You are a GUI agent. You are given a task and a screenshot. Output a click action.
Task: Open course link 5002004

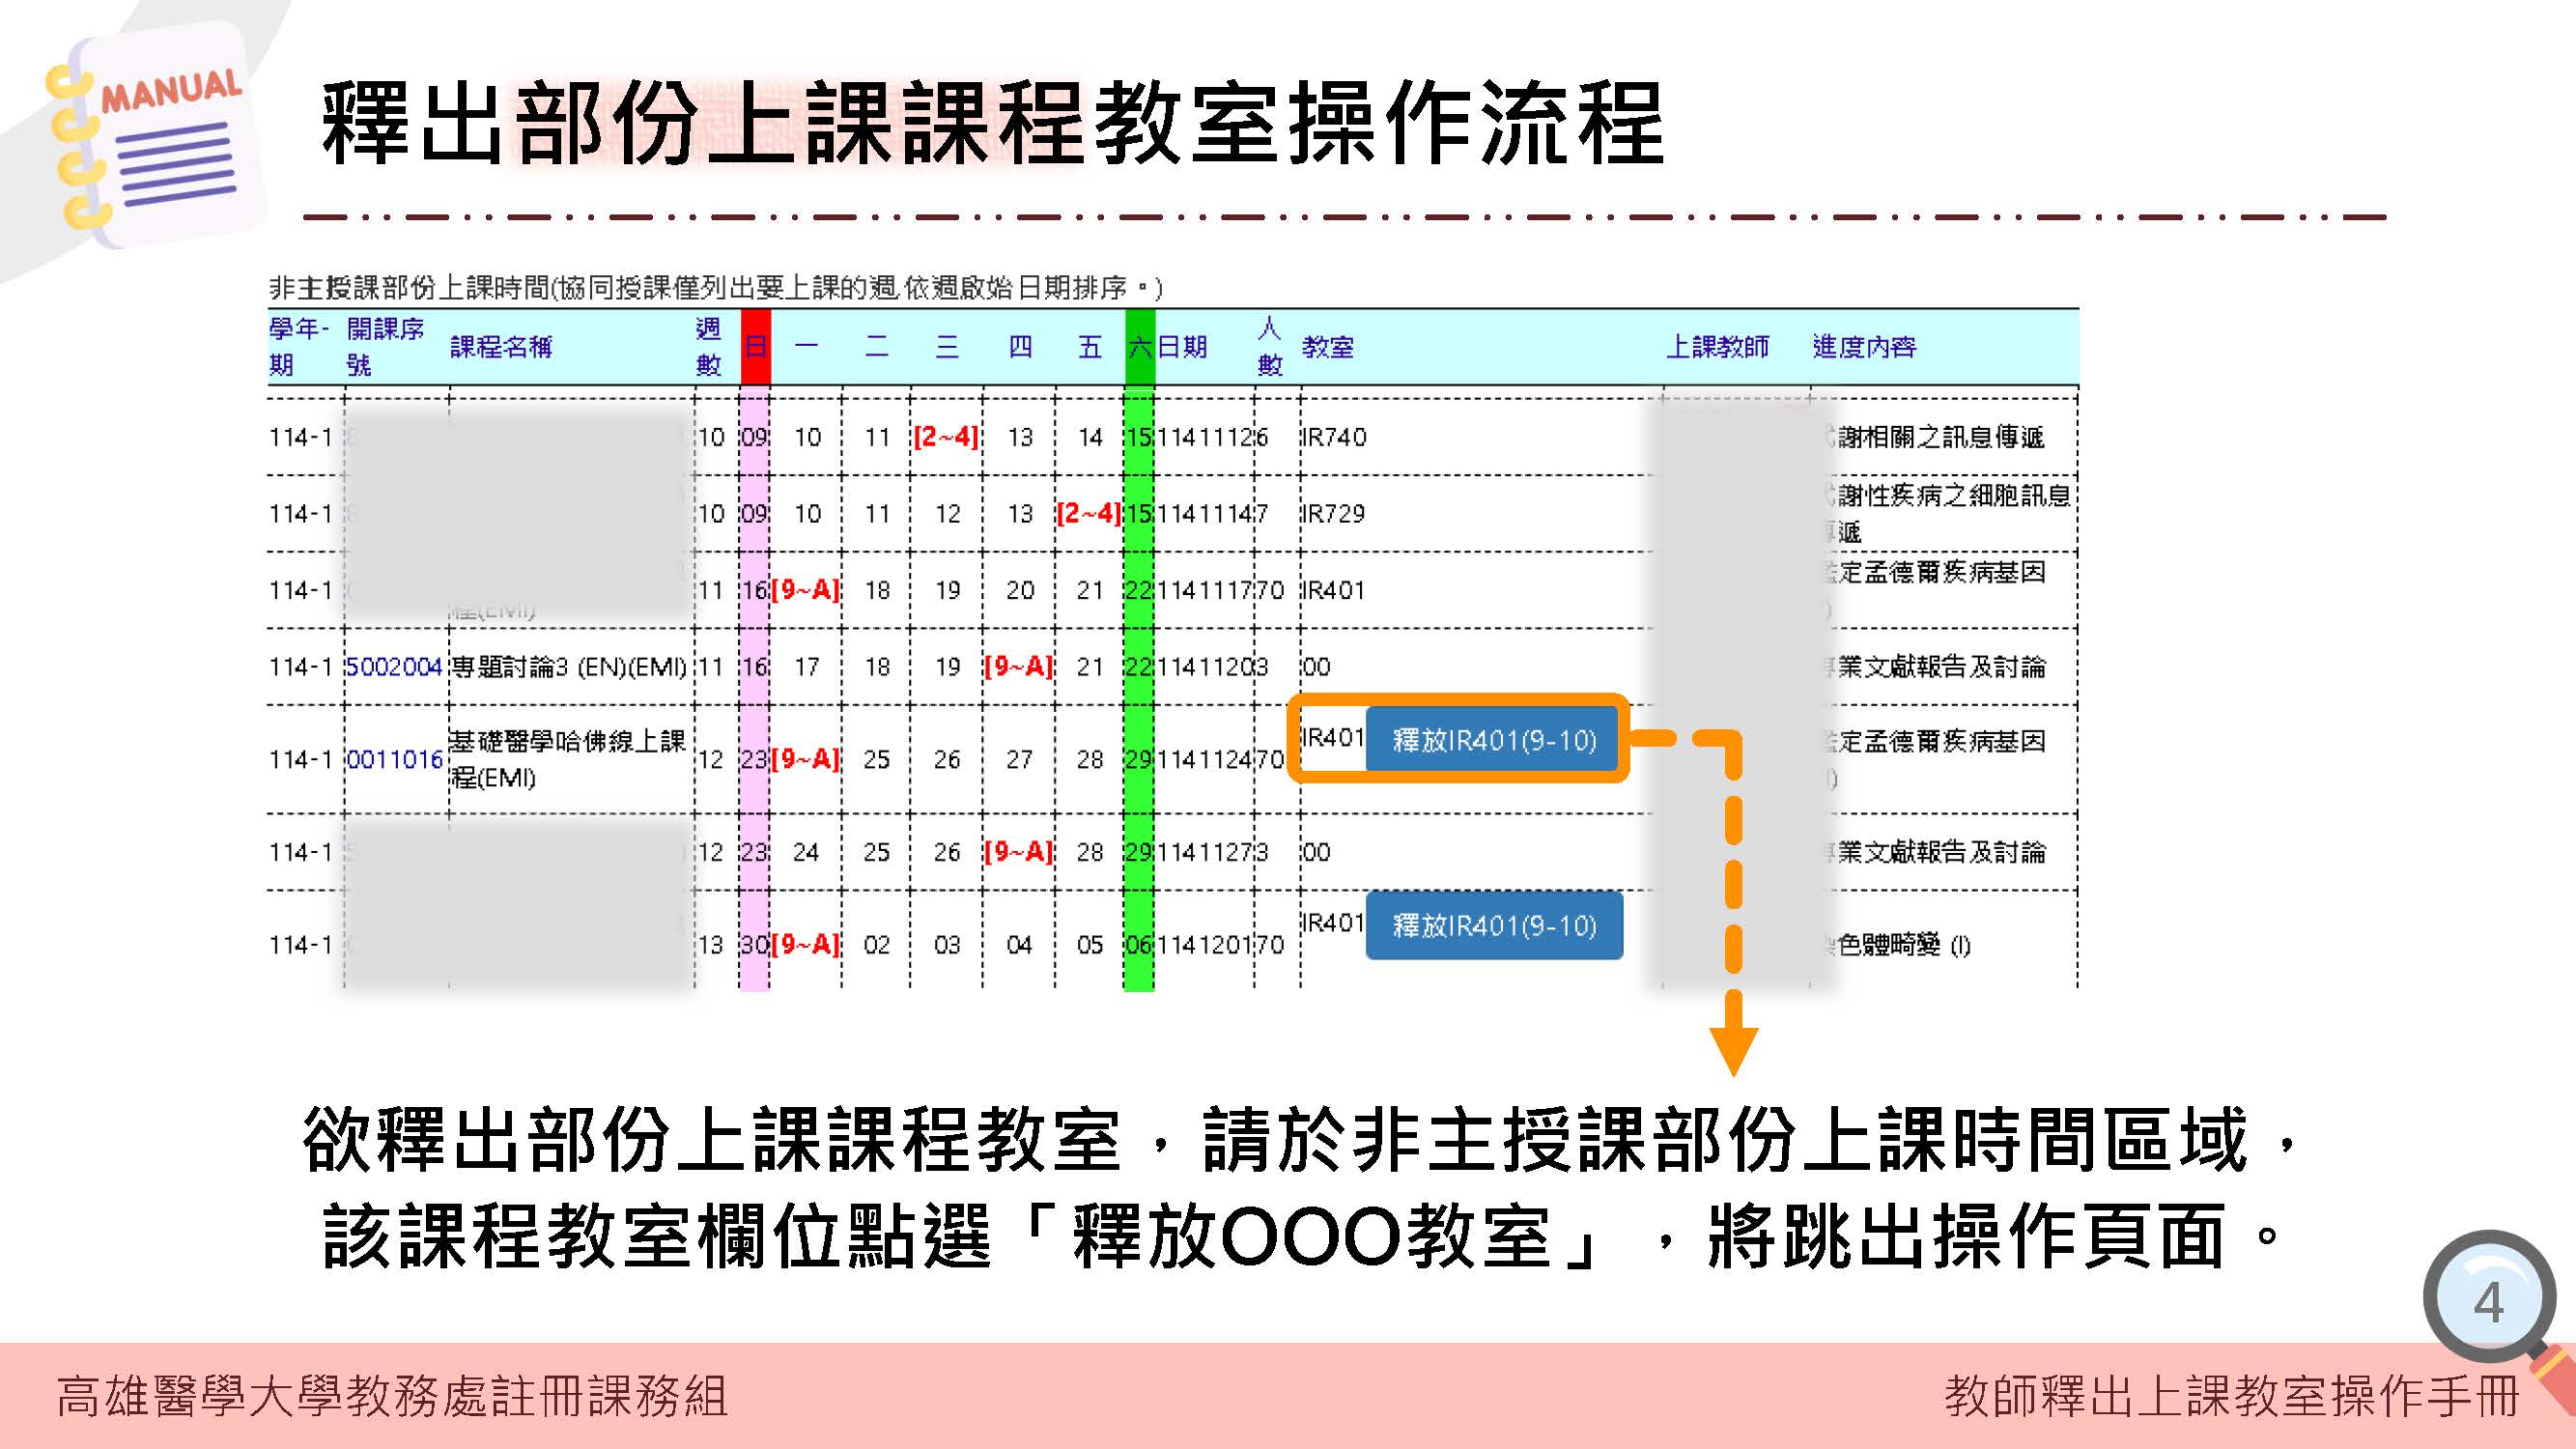pos(395,666)
